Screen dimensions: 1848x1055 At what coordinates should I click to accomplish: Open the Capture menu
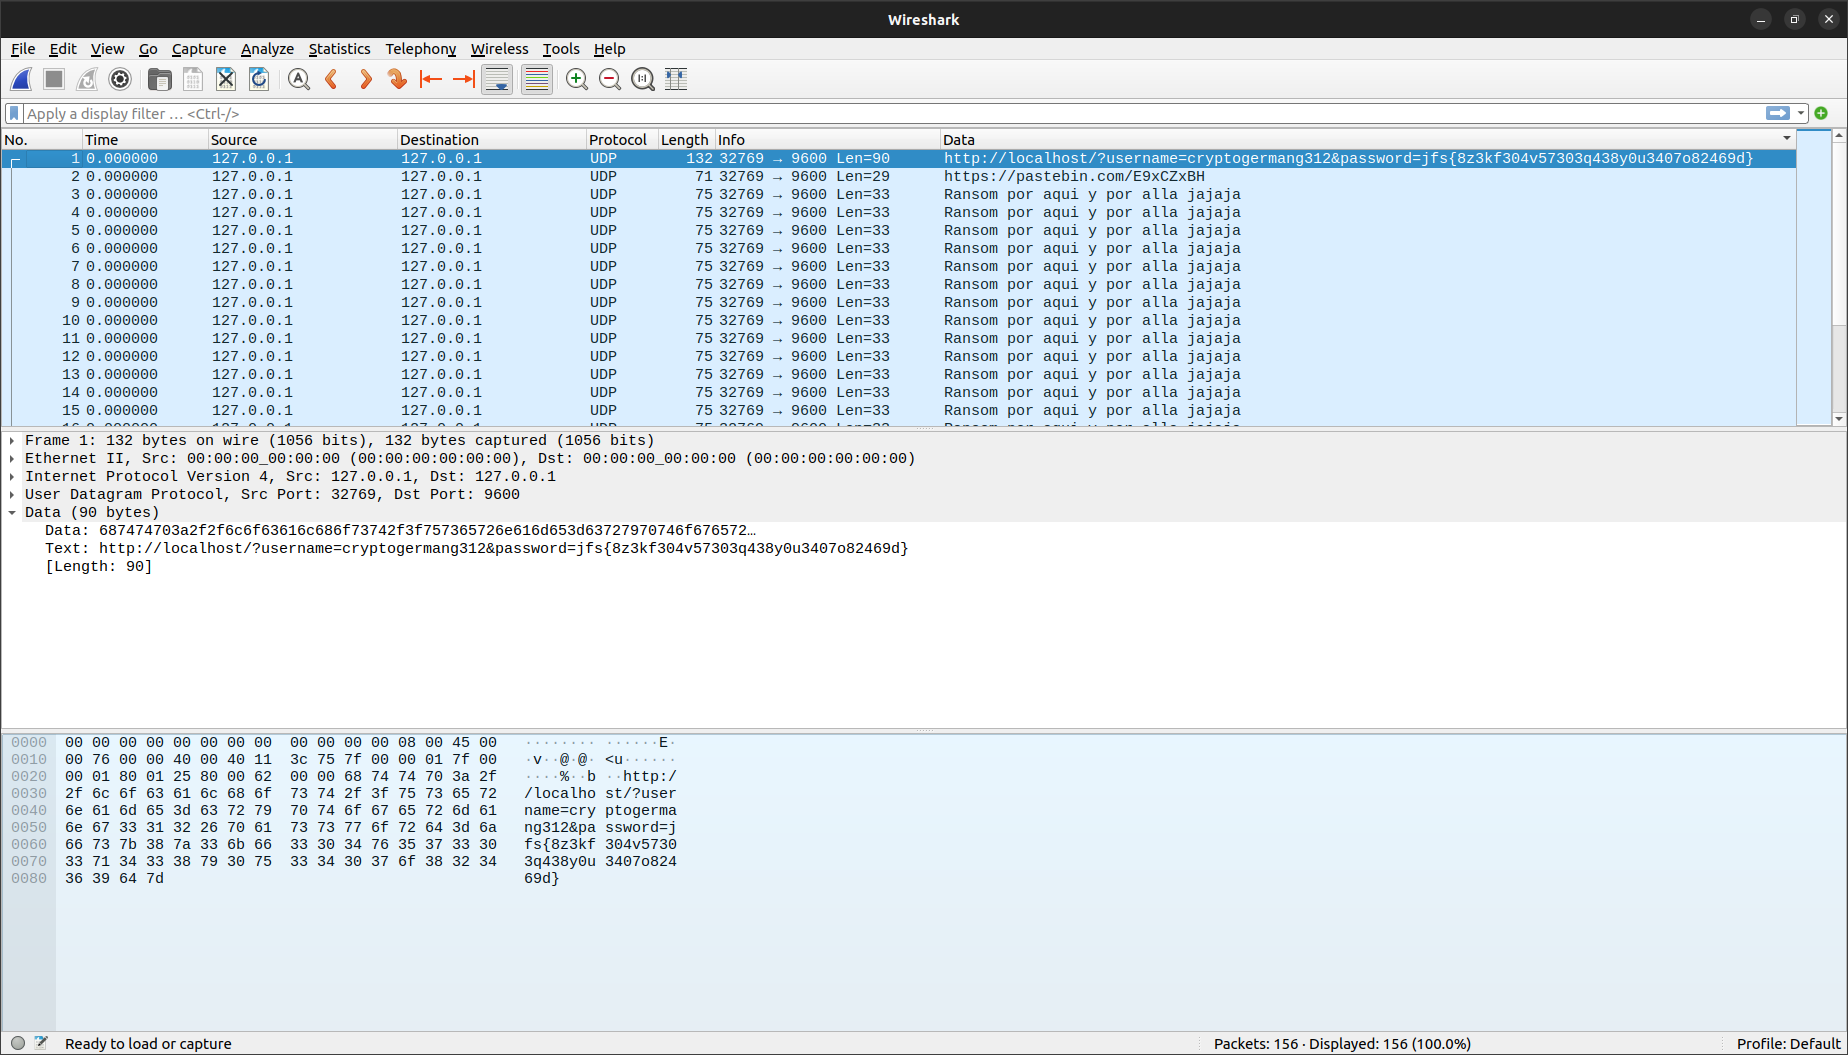click(199, 49)
